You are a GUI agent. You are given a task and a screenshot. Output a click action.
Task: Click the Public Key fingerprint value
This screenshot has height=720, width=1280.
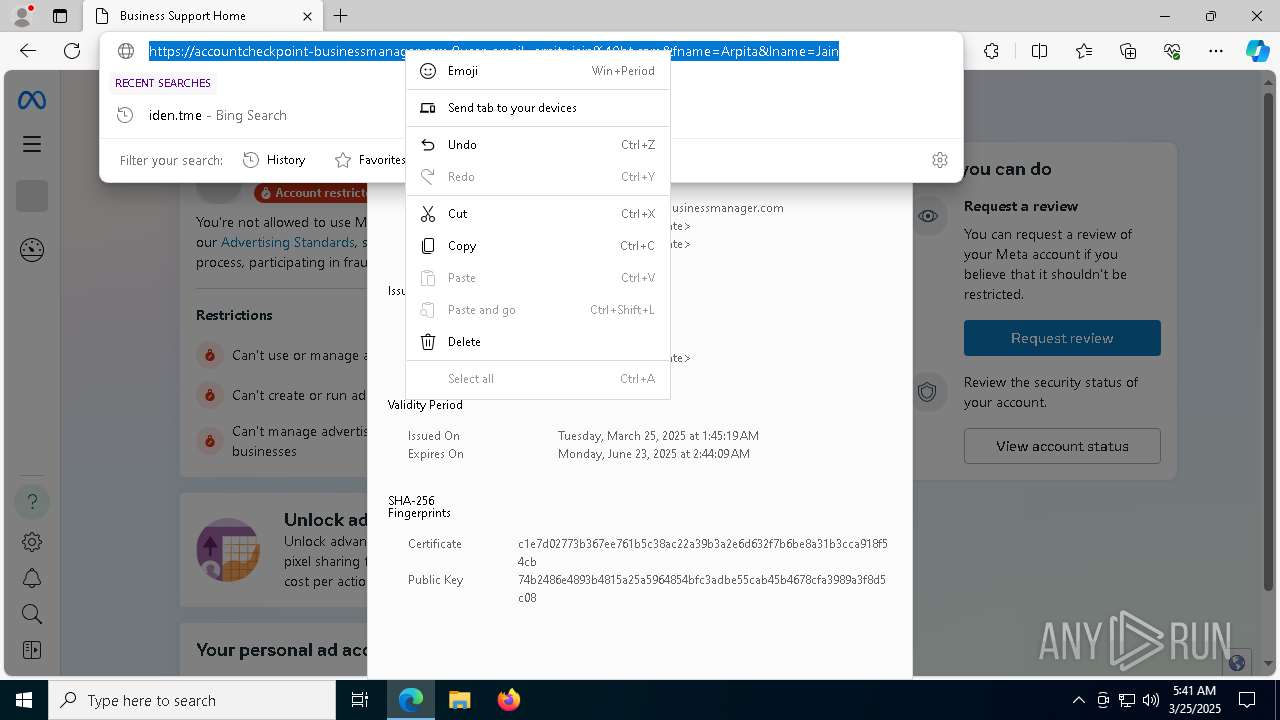pos(702,589)
